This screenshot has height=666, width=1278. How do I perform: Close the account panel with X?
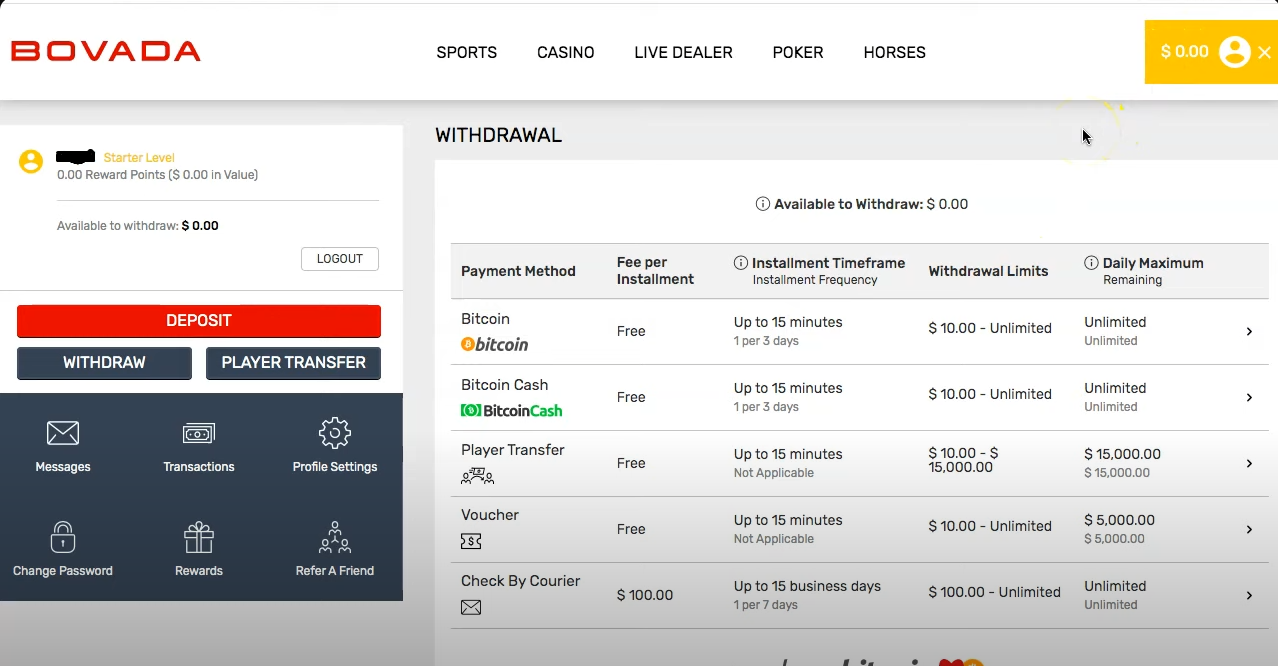coord(1263,53)
